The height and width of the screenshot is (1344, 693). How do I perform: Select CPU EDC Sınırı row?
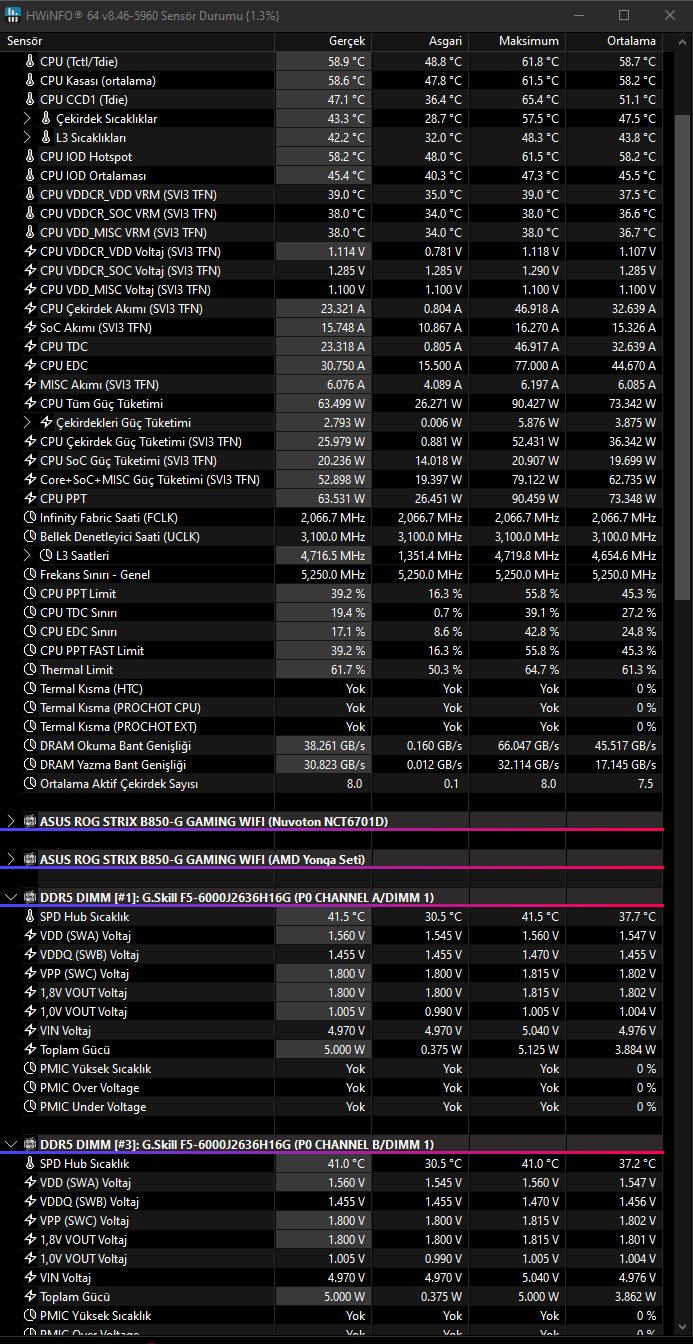pos(331,631)
